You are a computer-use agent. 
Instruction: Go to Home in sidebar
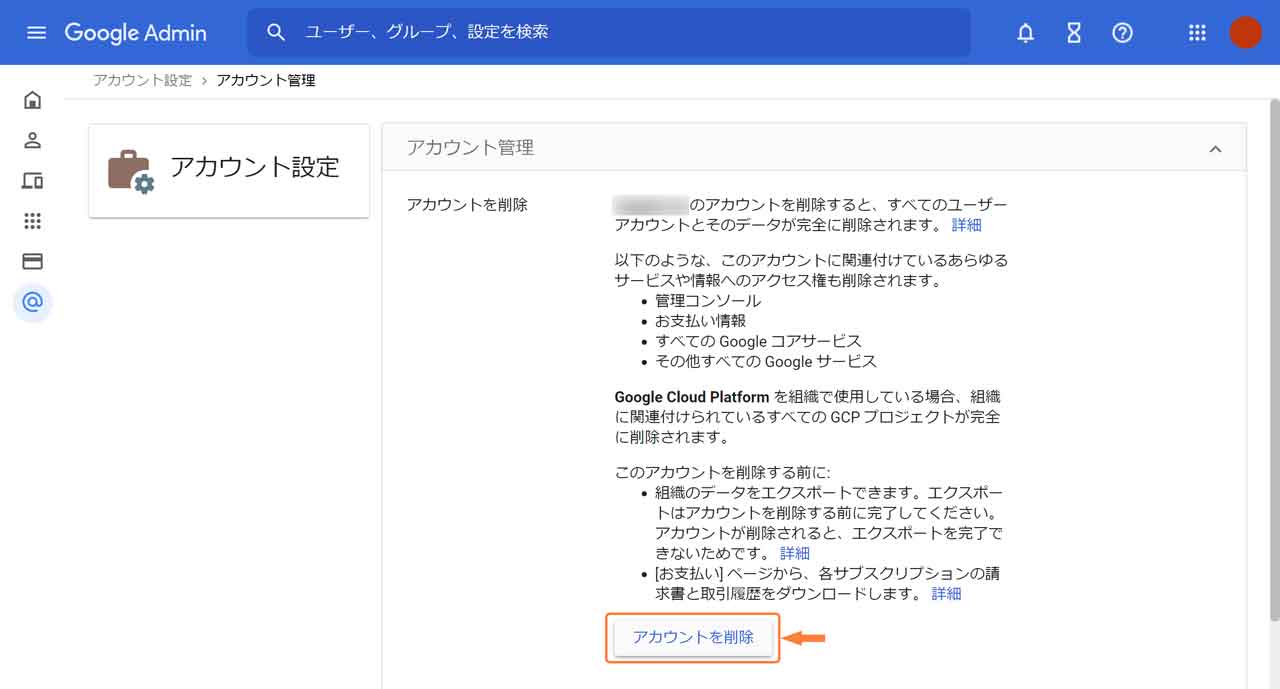[32, 100]
